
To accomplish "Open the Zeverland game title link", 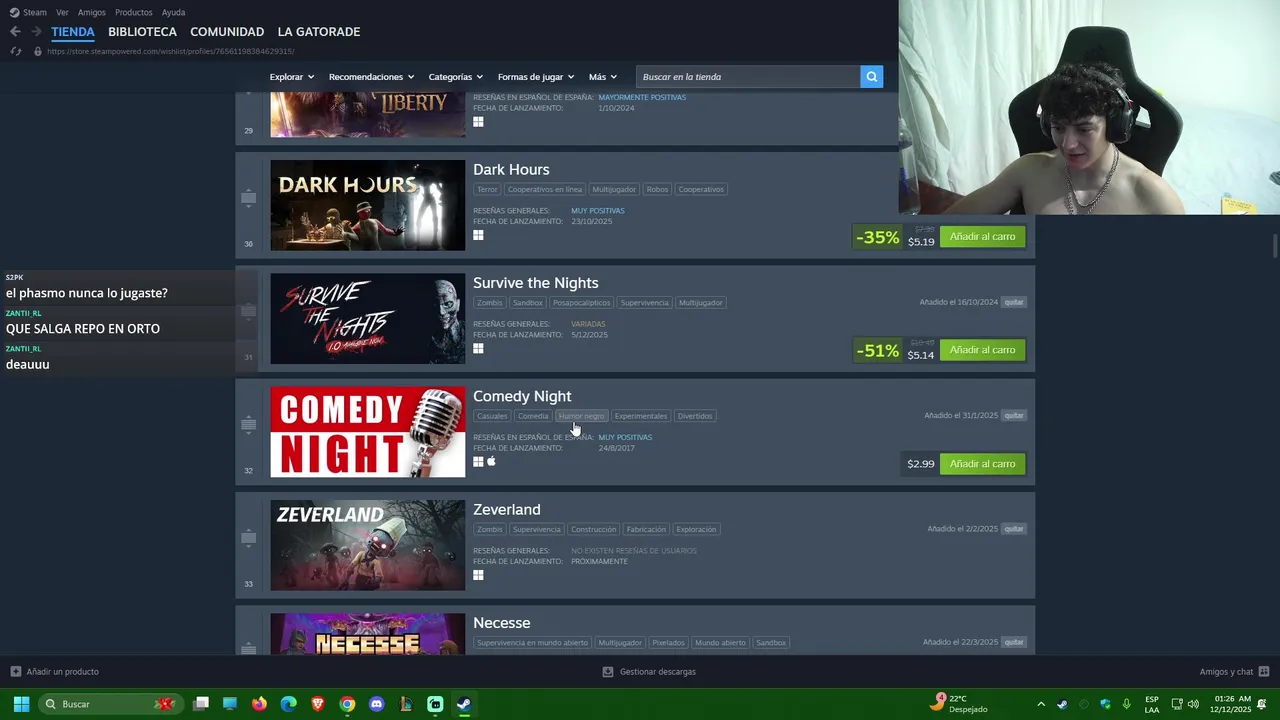I will [x=507, y=510].
